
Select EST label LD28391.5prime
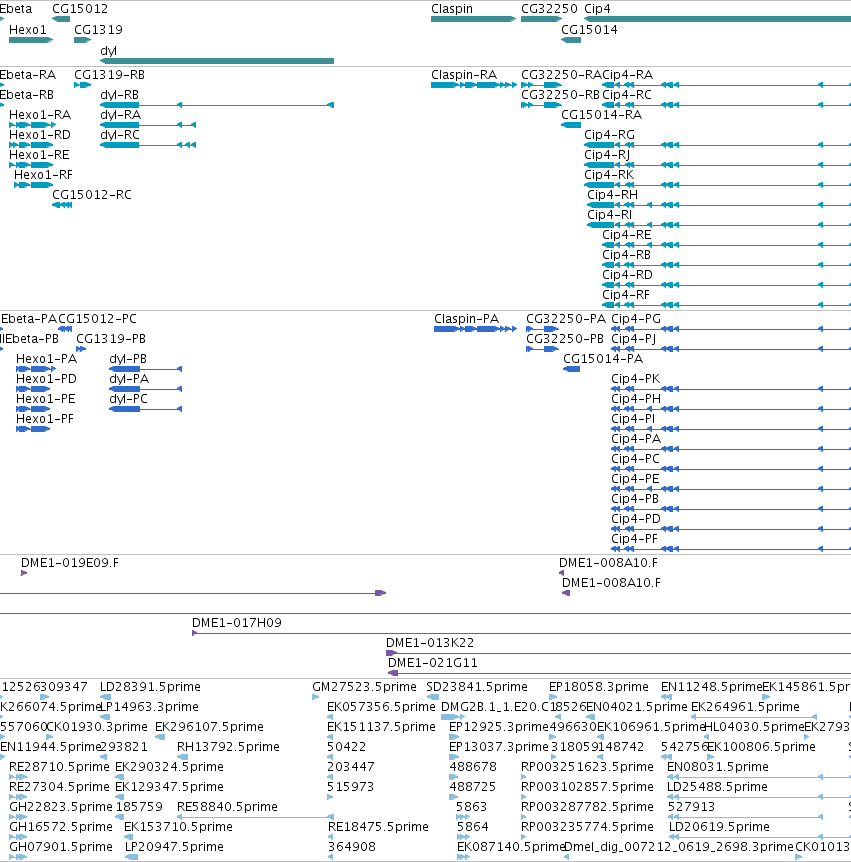pos(150,687)
